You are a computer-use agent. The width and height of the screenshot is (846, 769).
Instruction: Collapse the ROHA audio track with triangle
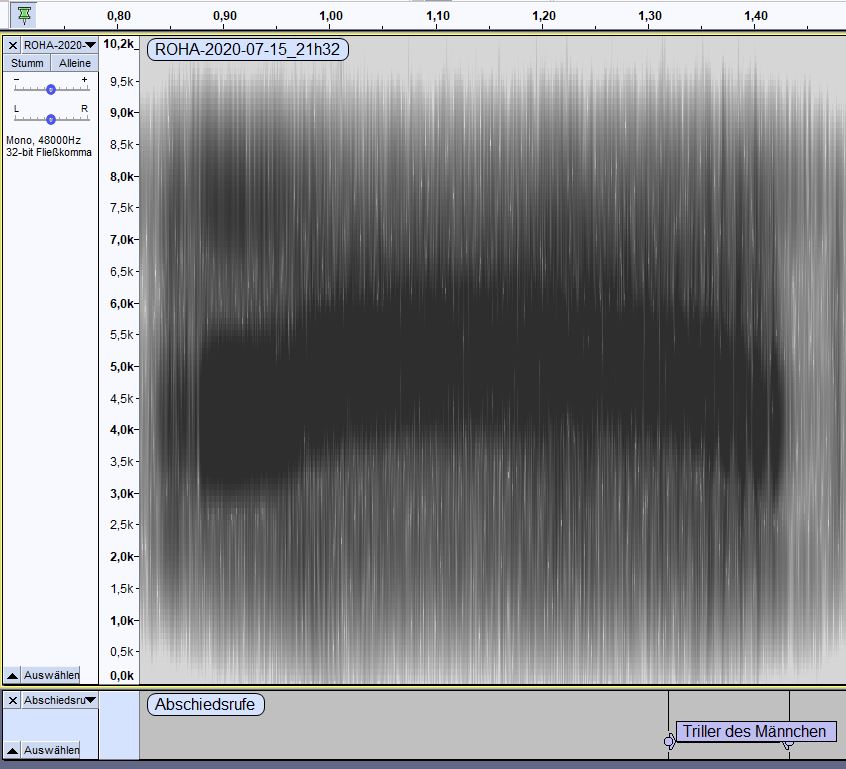point(12,675)
